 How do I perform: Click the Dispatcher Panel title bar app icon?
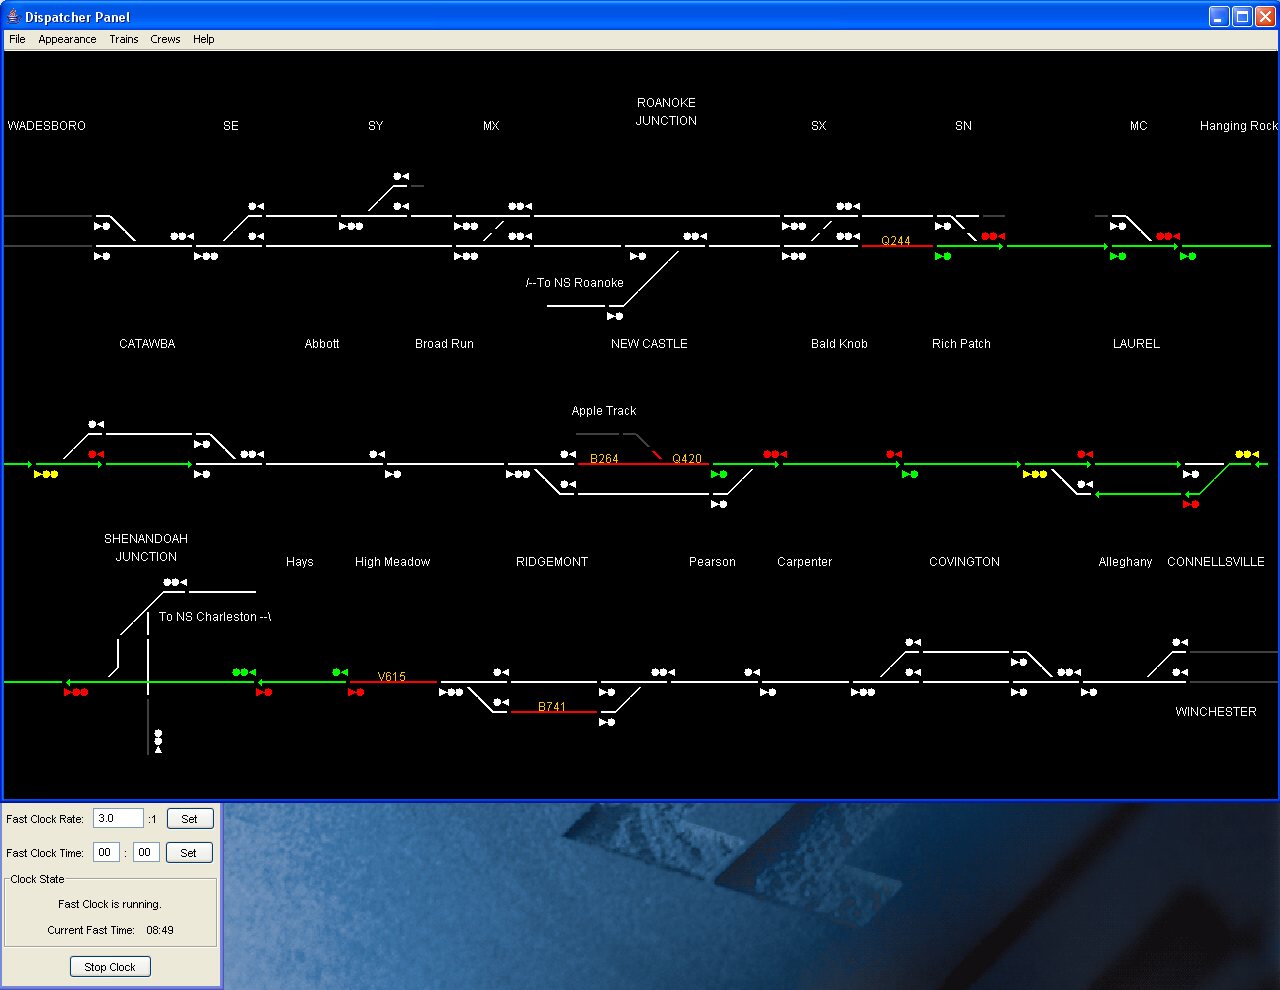tap(13, 16)
